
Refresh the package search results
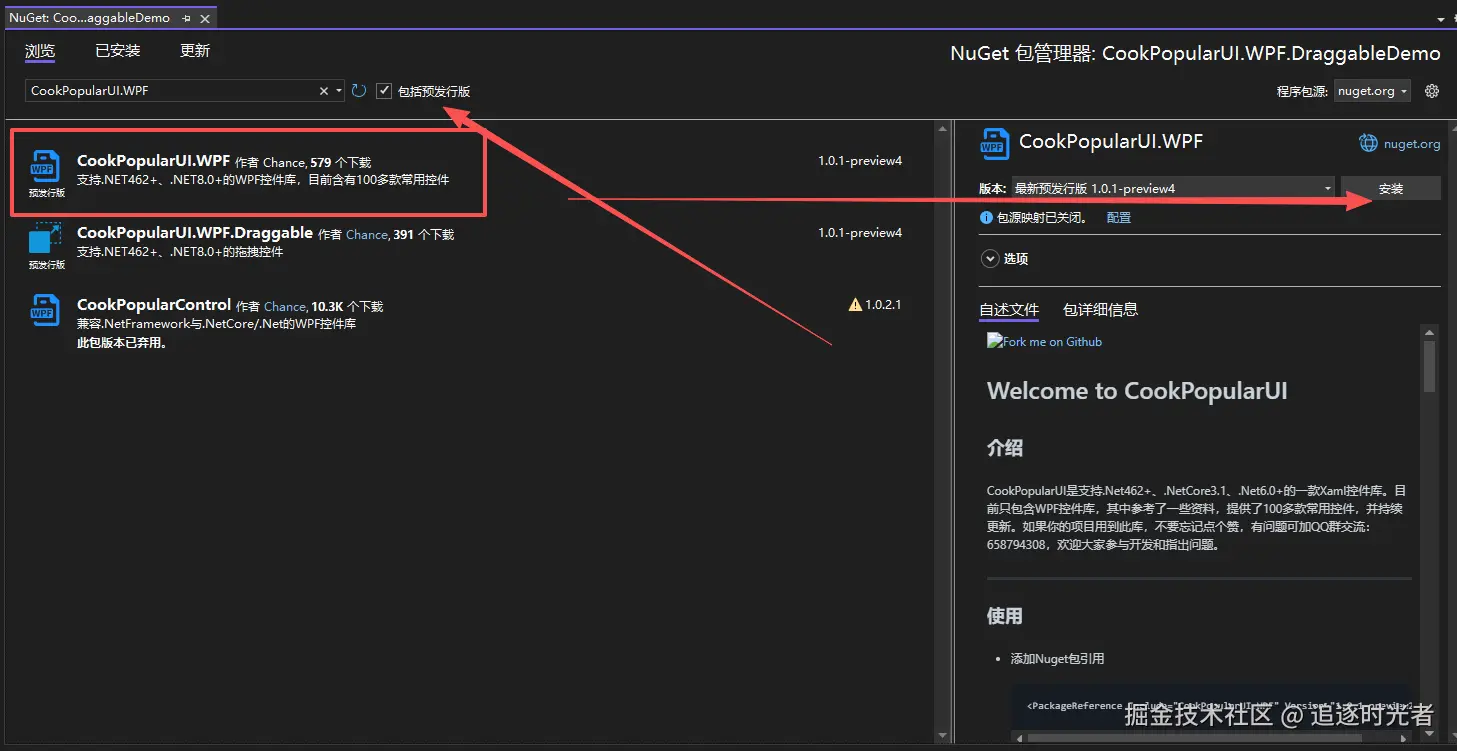(x=359, y=91)
